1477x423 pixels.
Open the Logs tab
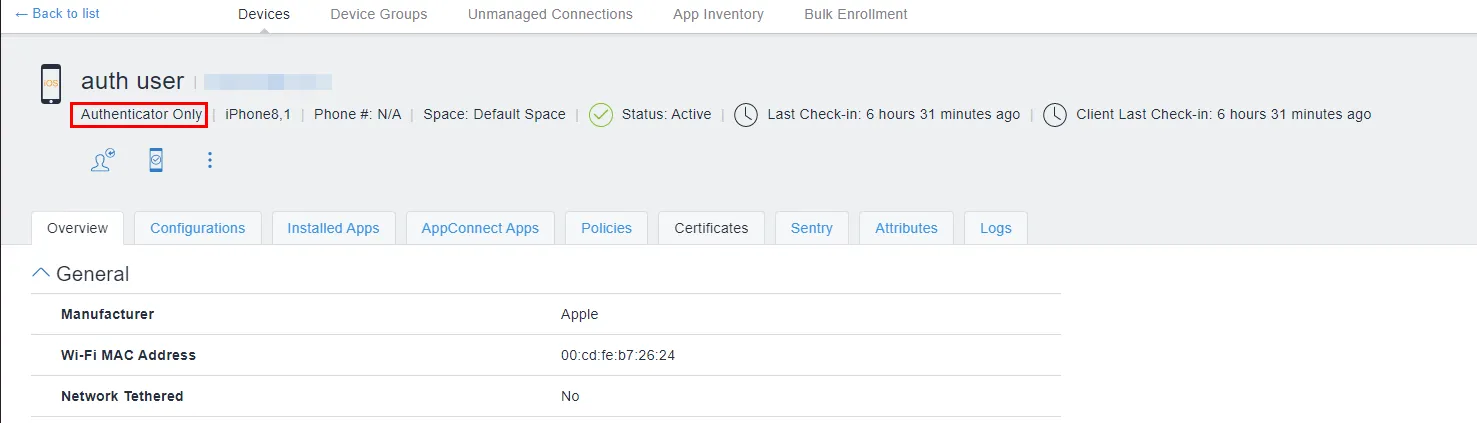pos(996,228)
